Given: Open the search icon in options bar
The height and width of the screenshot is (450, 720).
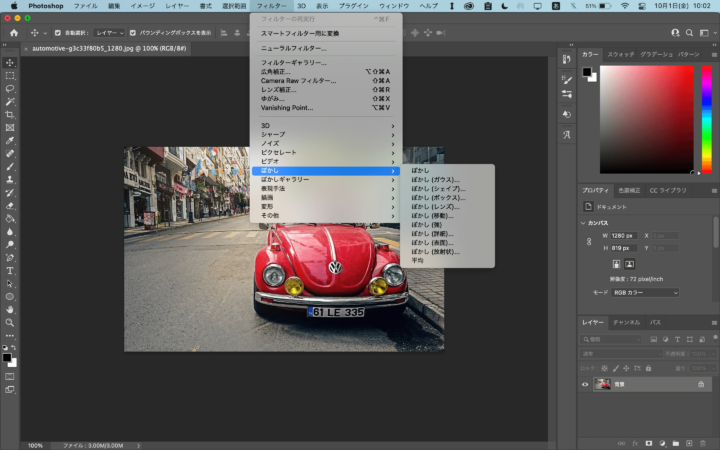Looking at the screenshot, I should click(689, 33).
